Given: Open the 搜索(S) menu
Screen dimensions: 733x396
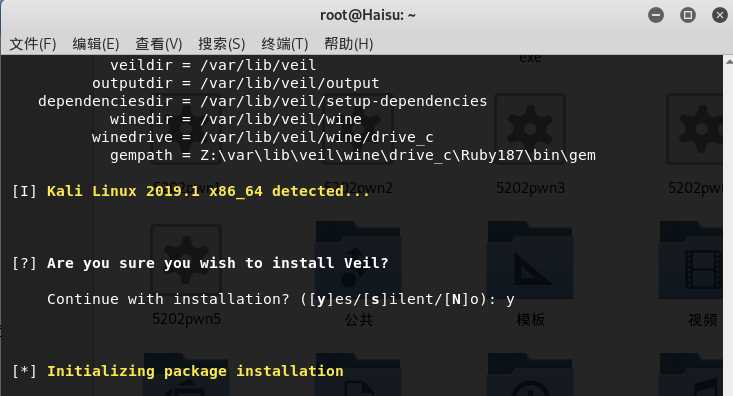Looking at the screenshot, I should (x=222, y=44).
